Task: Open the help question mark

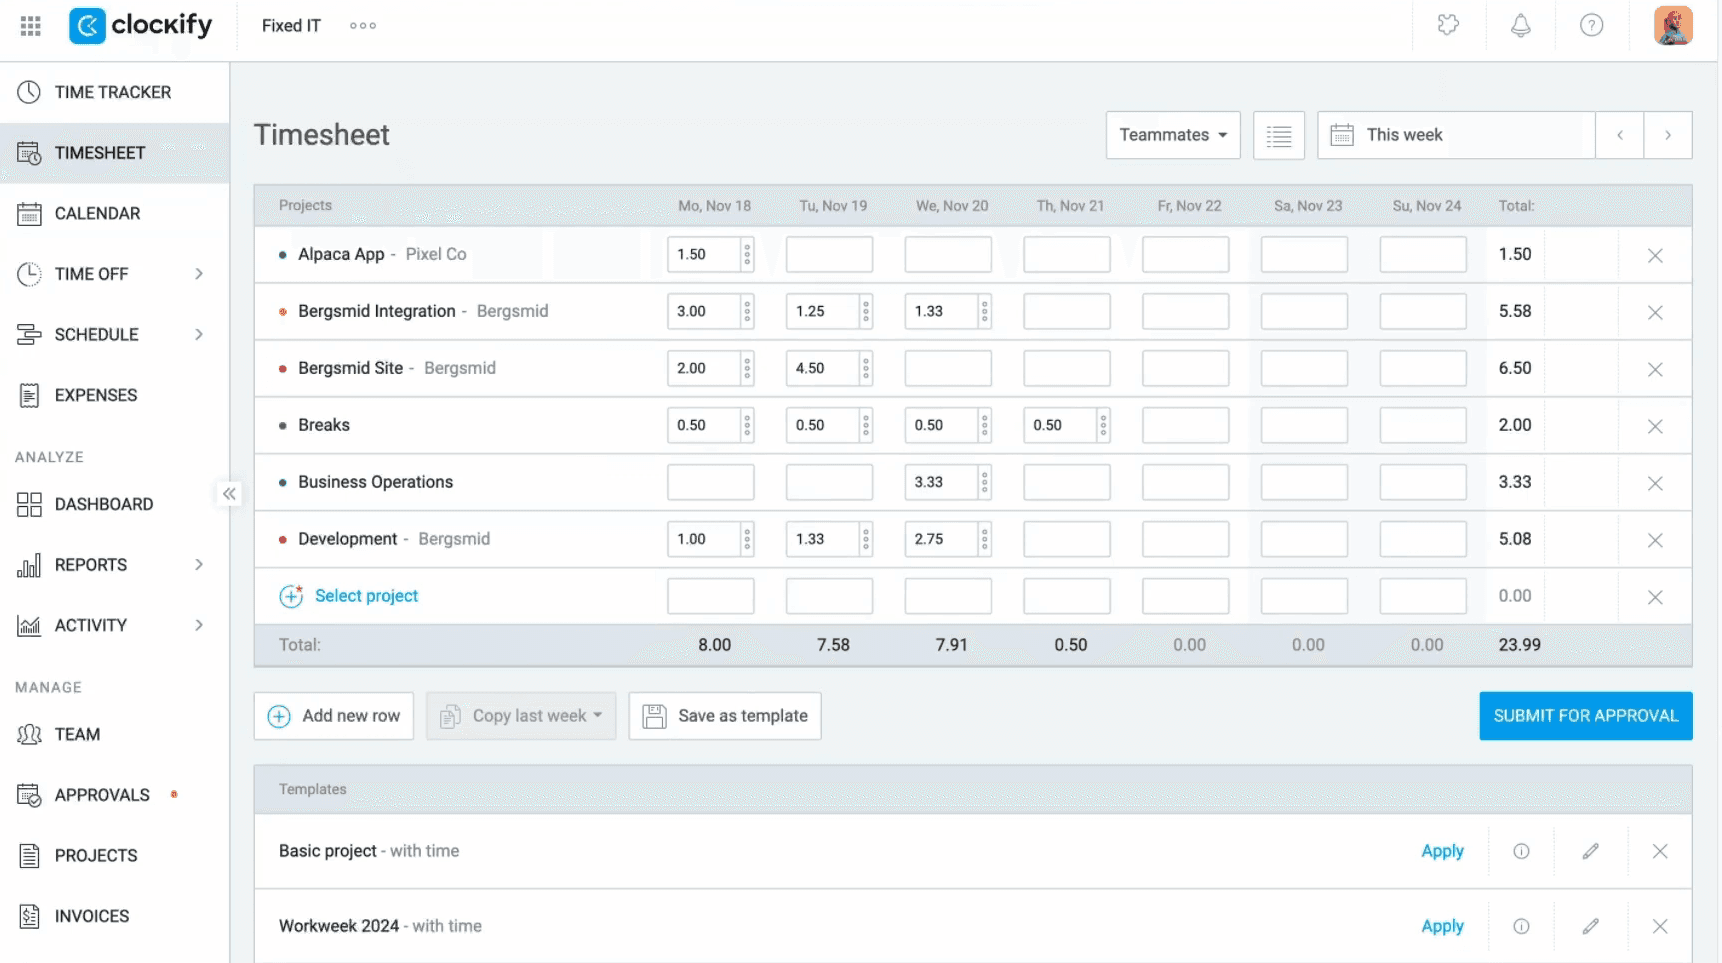Action: click(x=1591, y=26)
